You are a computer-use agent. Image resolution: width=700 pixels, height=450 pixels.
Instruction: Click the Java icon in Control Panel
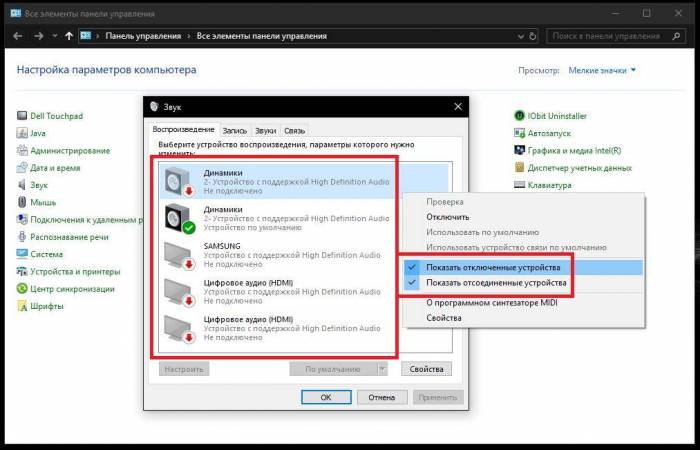[x=22, y=133]
